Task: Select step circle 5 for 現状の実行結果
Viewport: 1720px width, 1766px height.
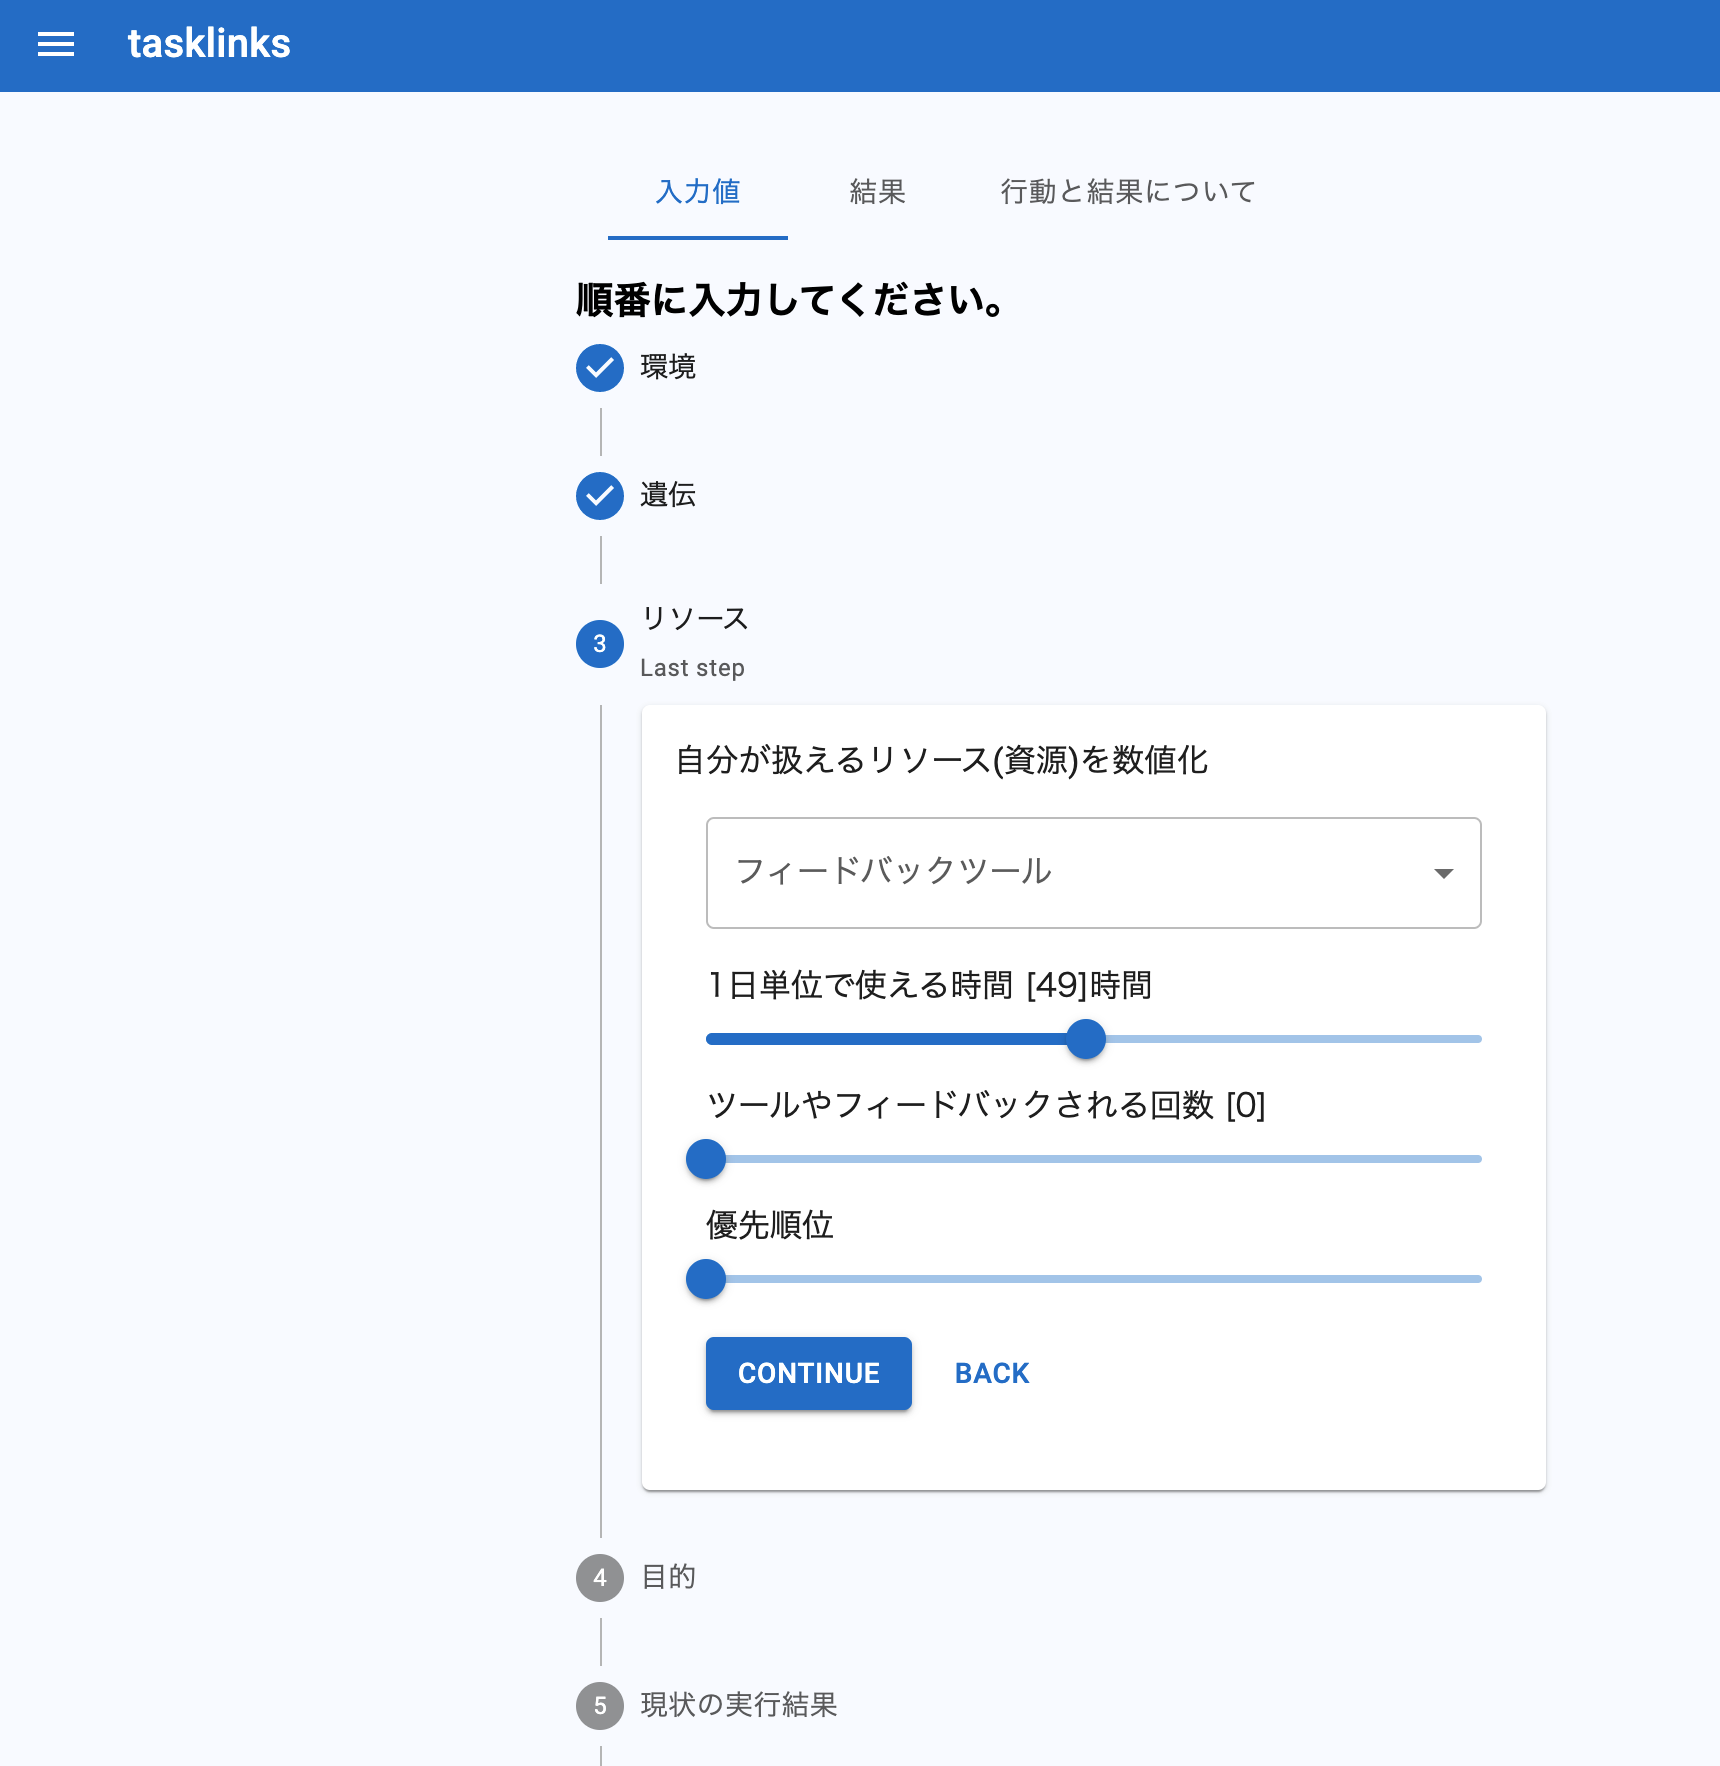Action: click(x=599, y=1706)
